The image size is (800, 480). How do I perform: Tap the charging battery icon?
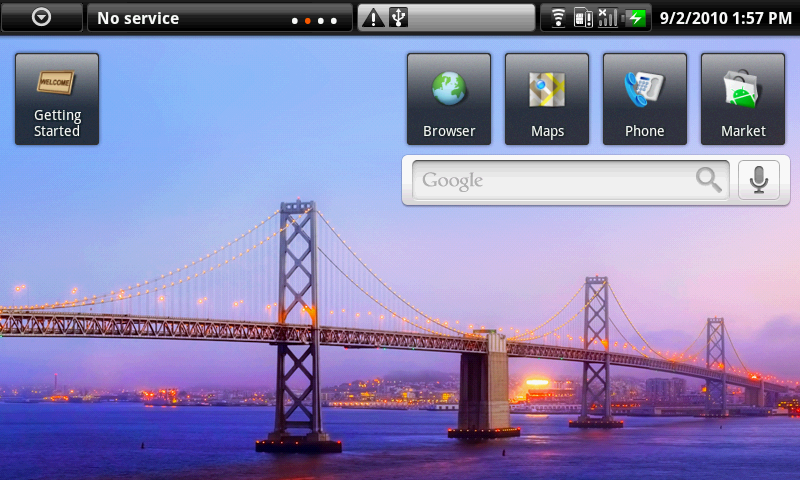[x=635, y=18]
